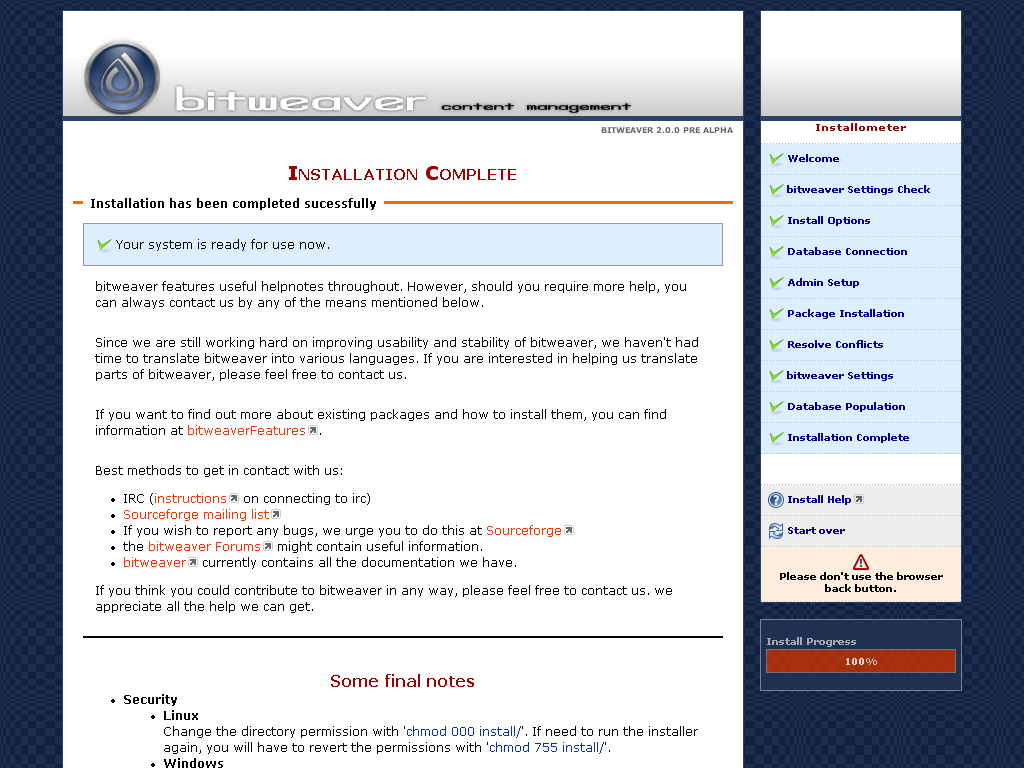
Task: Open the bitweaver Settings Check step
Action: click(858, 189)
